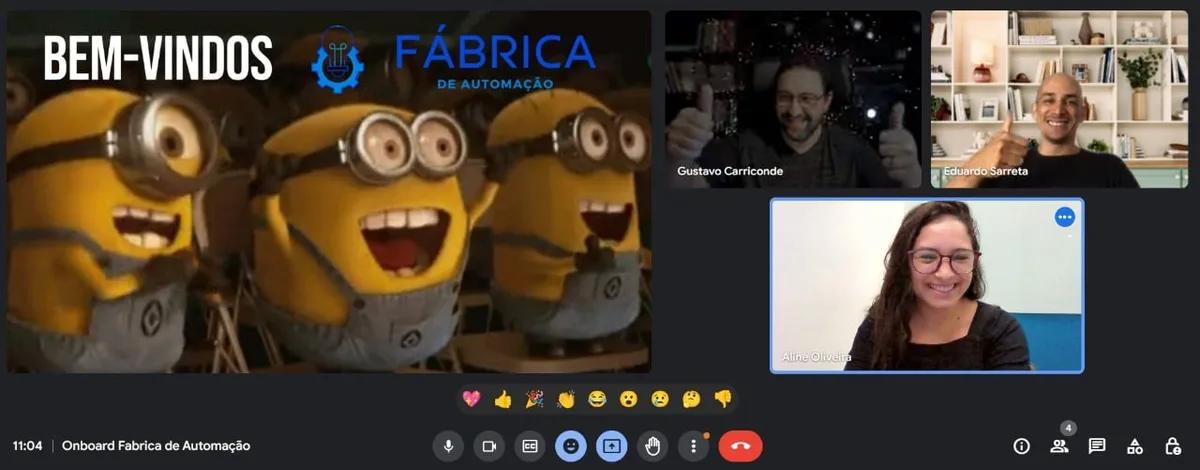Select Eduardo Sarreta's video tile

pos(1059,99)
